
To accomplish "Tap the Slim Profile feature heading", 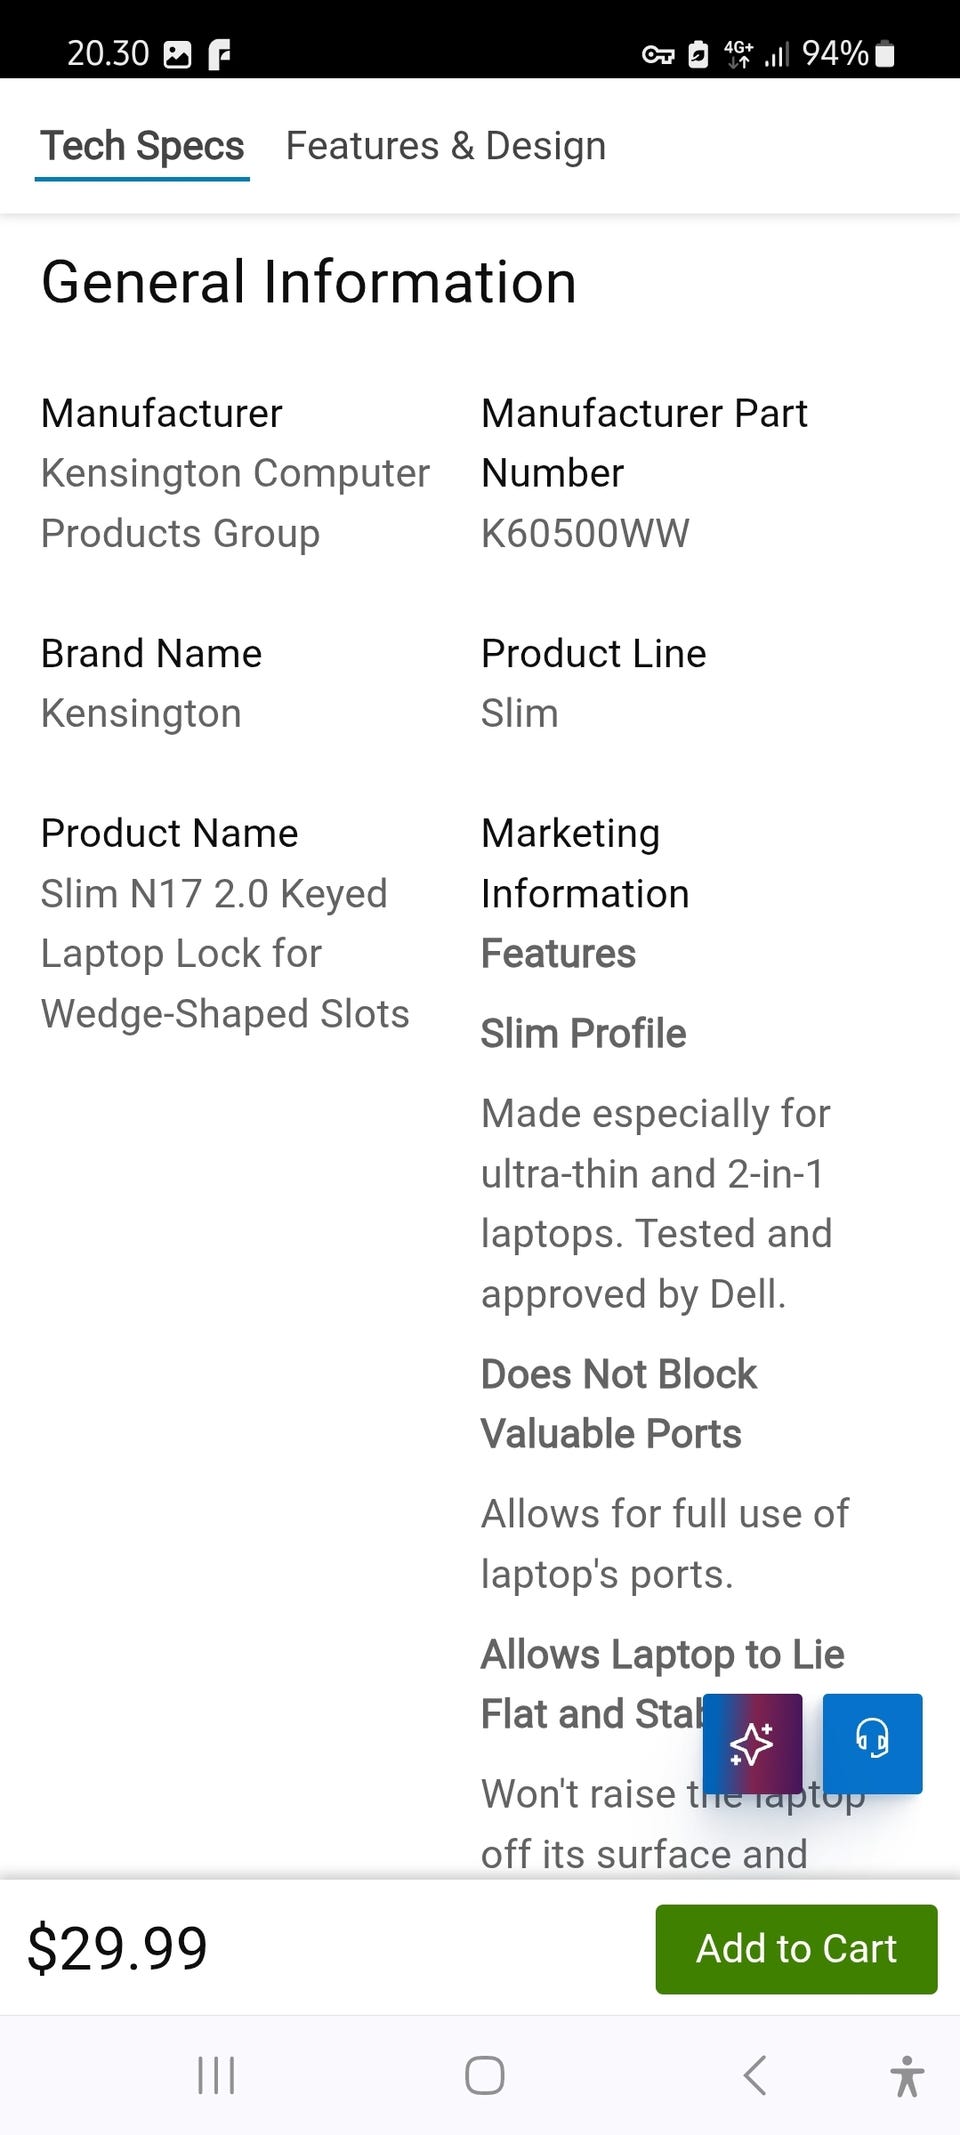I will point(583,1033).
